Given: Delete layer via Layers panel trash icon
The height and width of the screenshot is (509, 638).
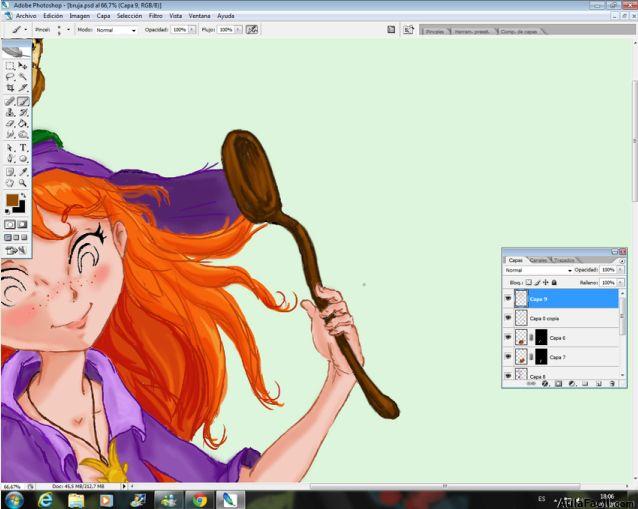Looking at the screenshot, I should coord(612,384).
